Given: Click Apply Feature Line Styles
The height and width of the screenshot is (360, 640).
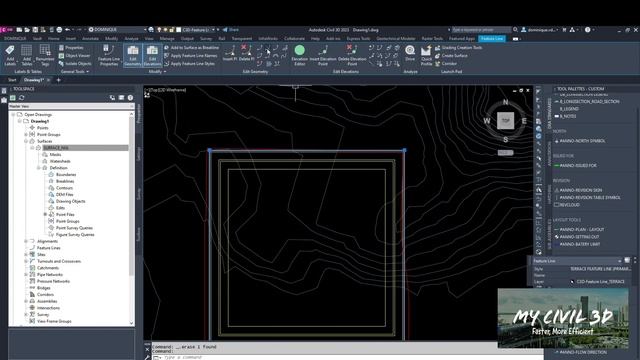Looking at the screenshot, I should pyautogui.click(x=189, y=64).
